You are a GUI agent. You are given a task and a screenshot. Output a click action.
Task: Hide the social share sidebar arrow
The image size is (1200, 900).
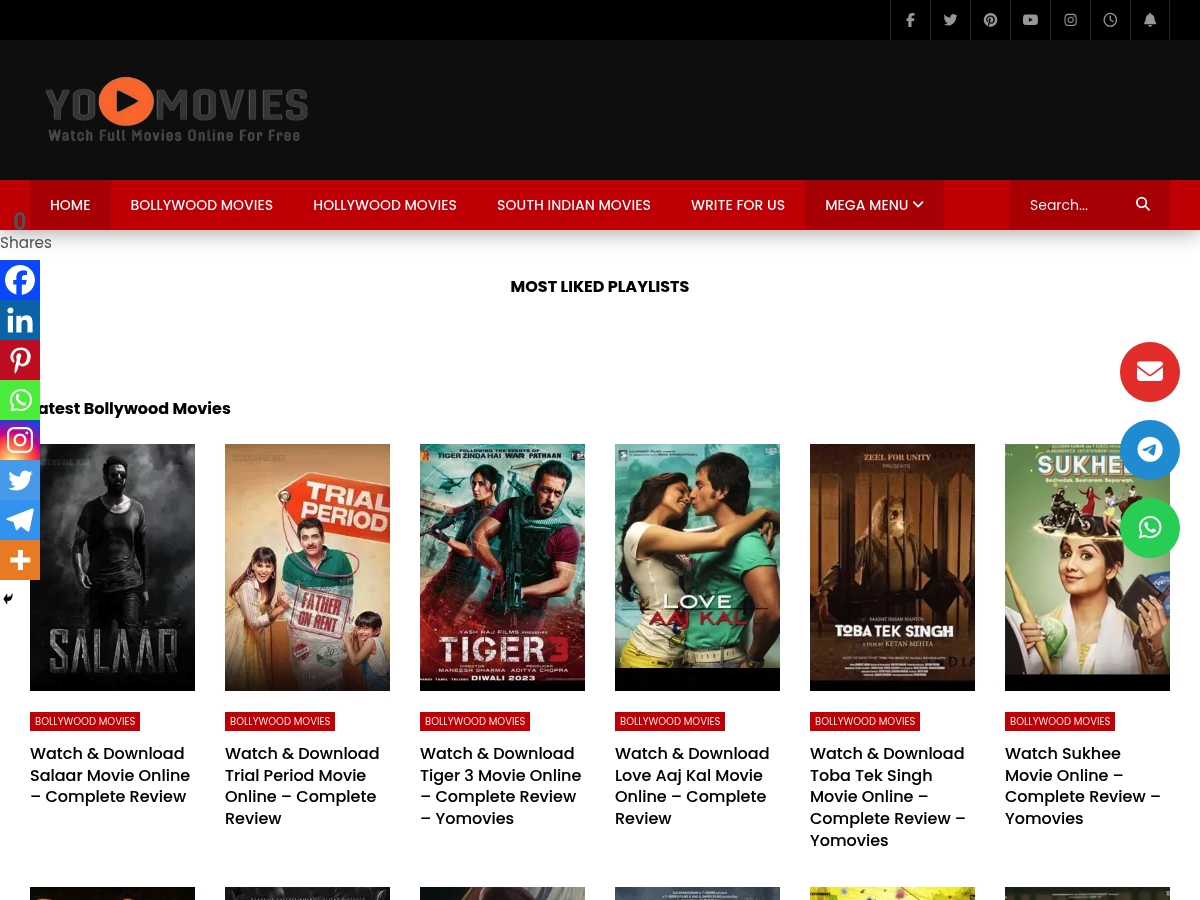[8, 599]
